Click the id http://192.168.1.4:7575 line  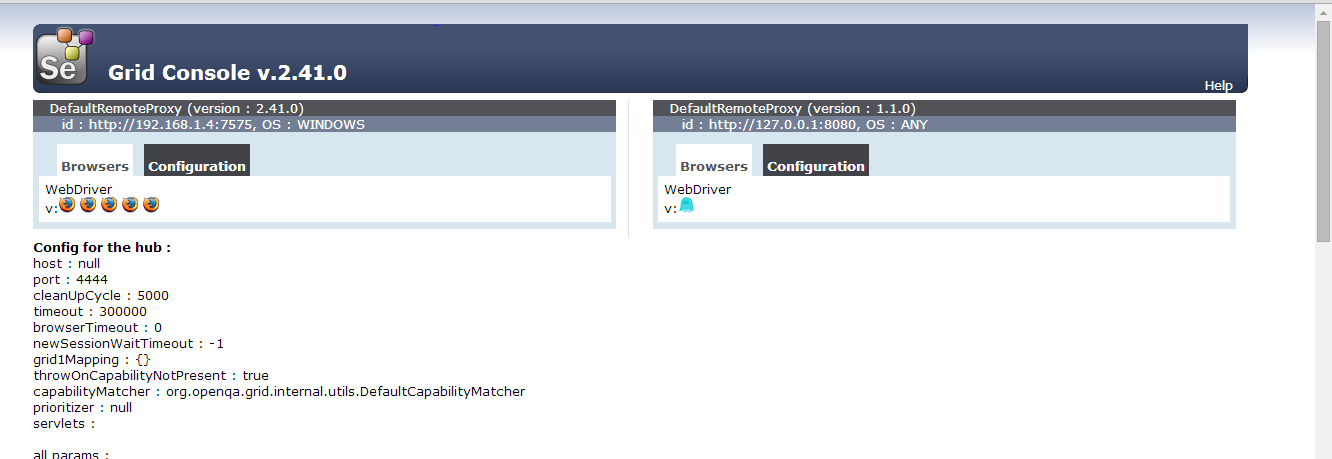[x=213, y=125]
